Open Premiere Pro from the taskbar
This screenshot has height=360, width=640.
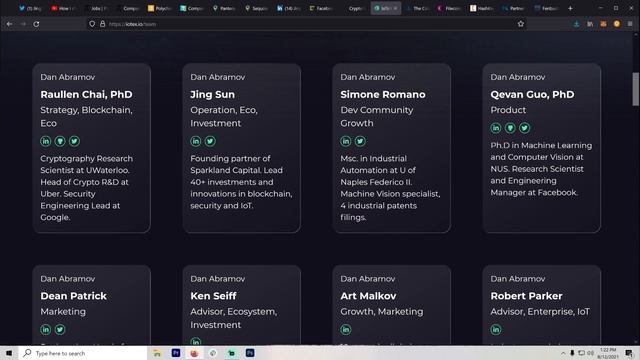(x=176, y=353)
